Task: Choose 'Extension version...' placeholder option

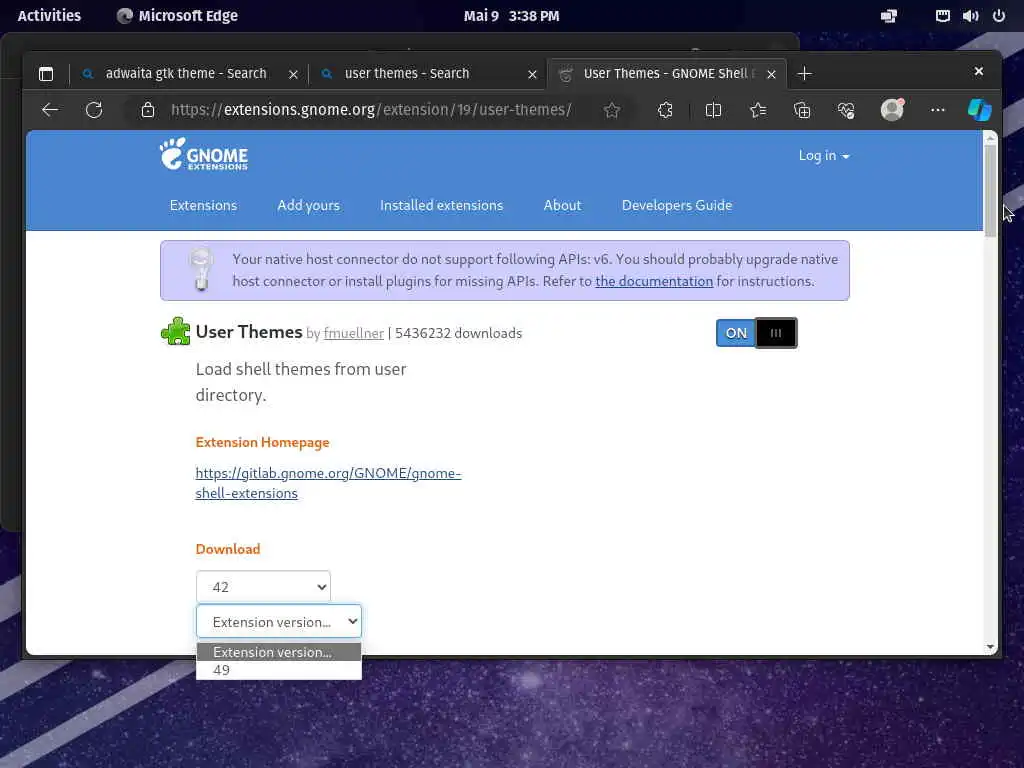Action: 279,652
